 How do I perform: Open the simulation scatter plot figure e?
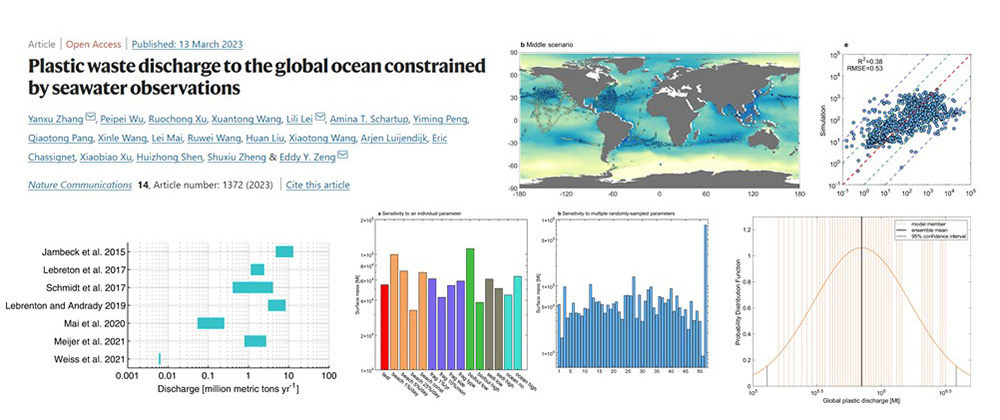tap(906, 119)
